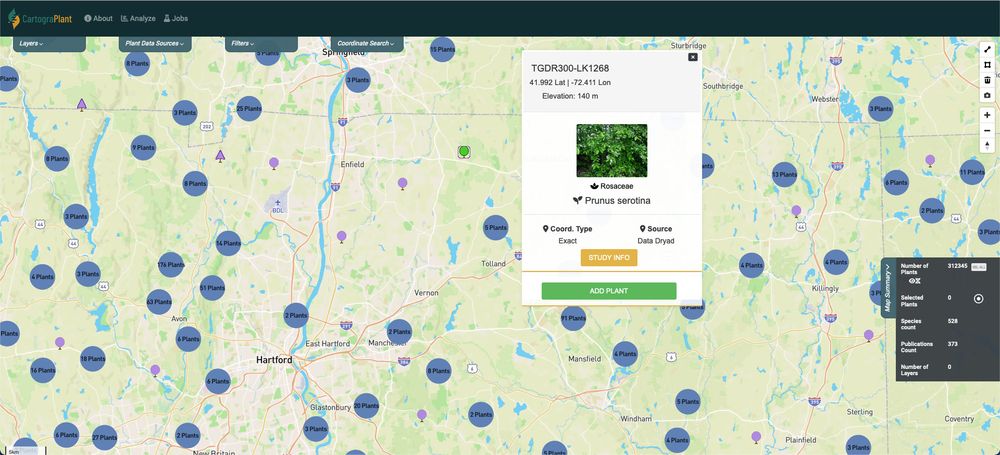
Task: Click the Species count value 528
Action: (x=953, y=322)
